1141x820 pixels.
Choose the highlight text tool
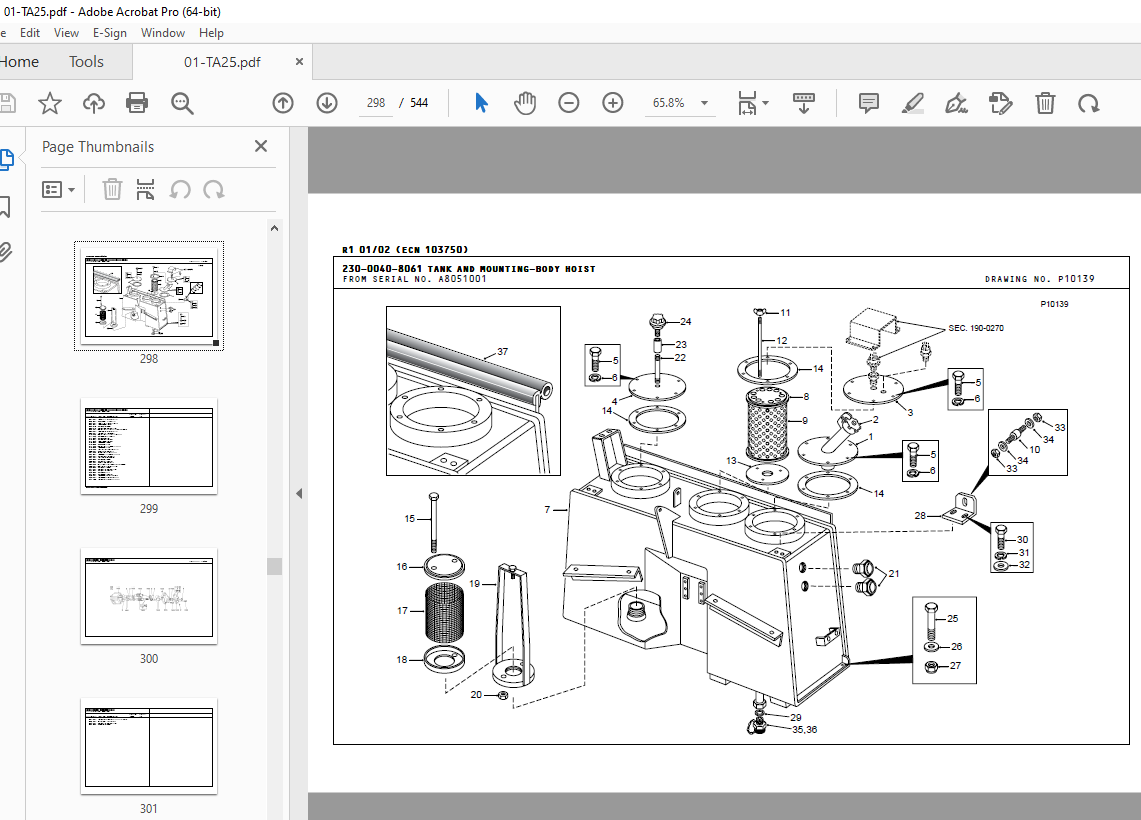(x=913, y=103)
